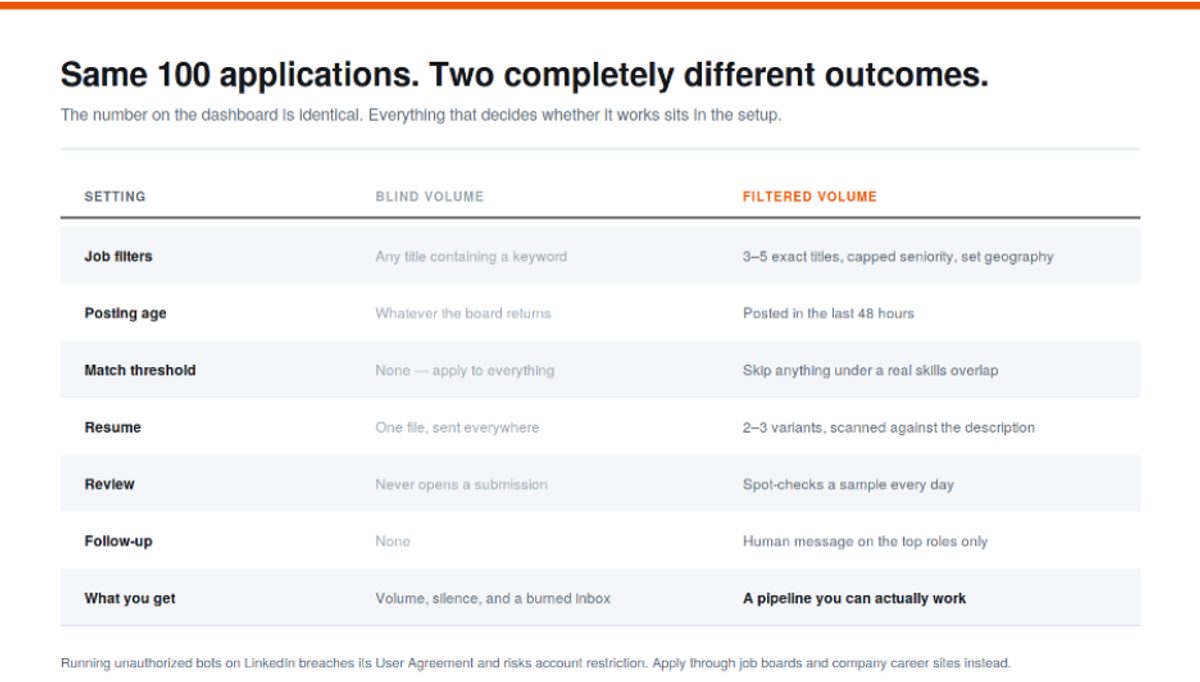This screenshot has height=682, width=1200.
Task: Click the main headline about 100 applications
Action: pyautogui.click(x=524, y=75)
